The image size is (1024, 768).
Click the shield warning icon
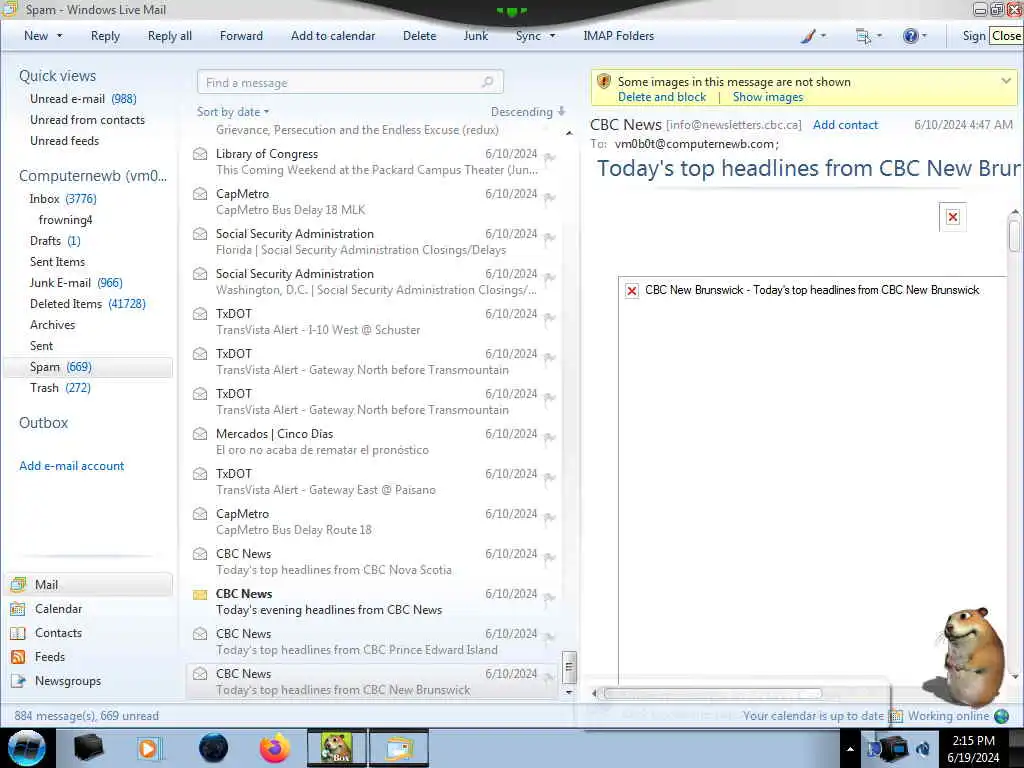point(604,82)
